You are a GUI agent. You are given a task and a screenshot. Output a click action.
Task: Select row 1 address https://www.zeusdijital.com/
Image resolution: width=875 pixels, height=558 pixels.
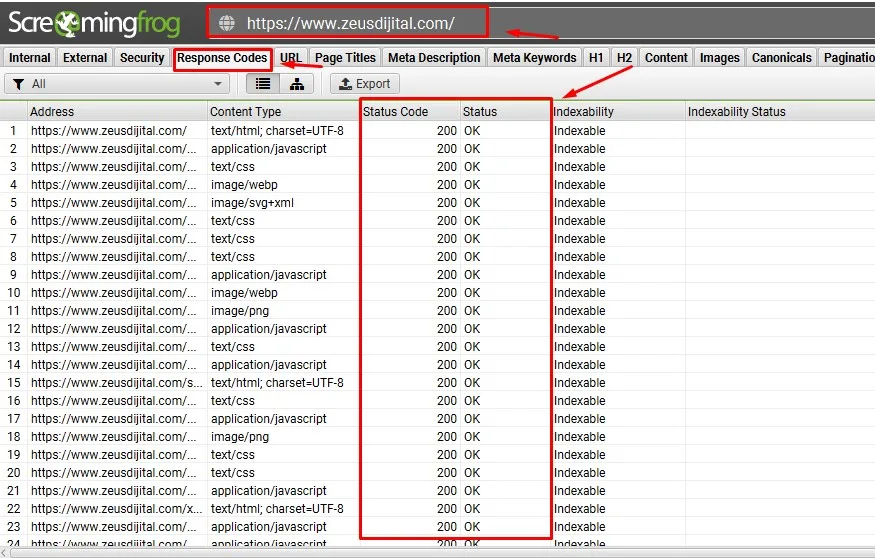tap(109, 131)
